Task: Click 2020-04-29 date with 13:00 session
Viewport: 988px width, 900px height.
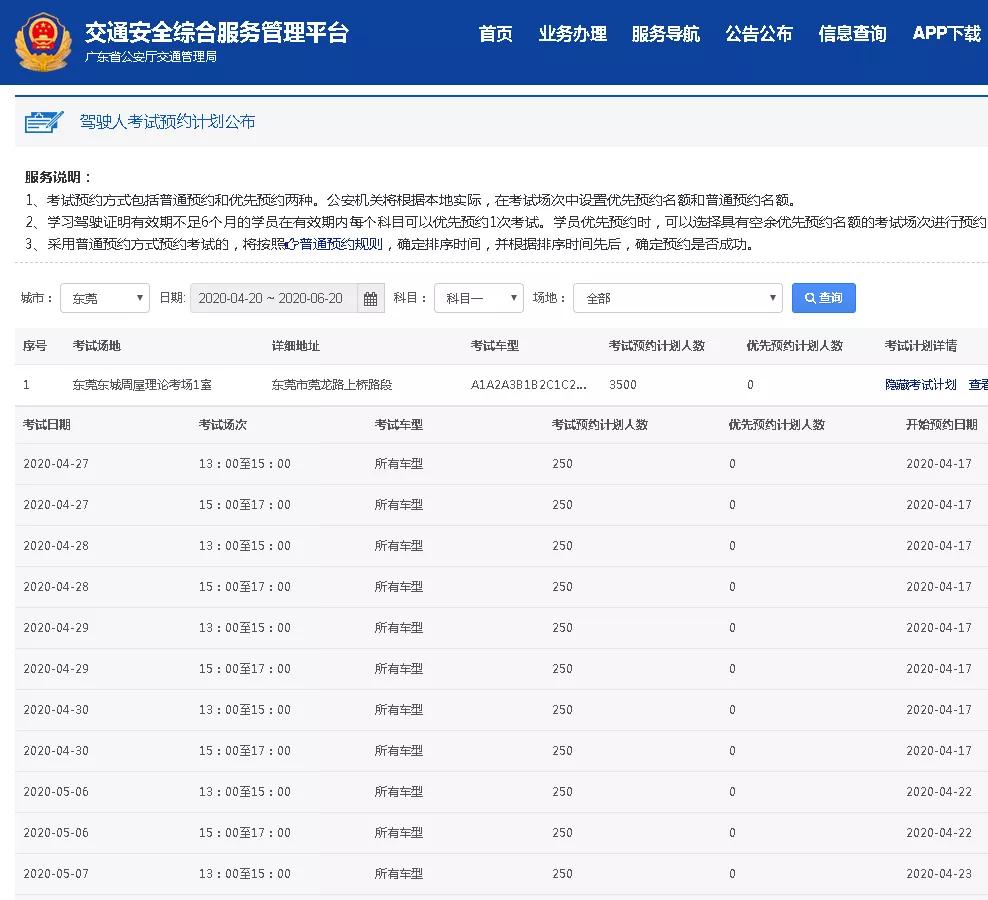Action: [x=56, y=628]
